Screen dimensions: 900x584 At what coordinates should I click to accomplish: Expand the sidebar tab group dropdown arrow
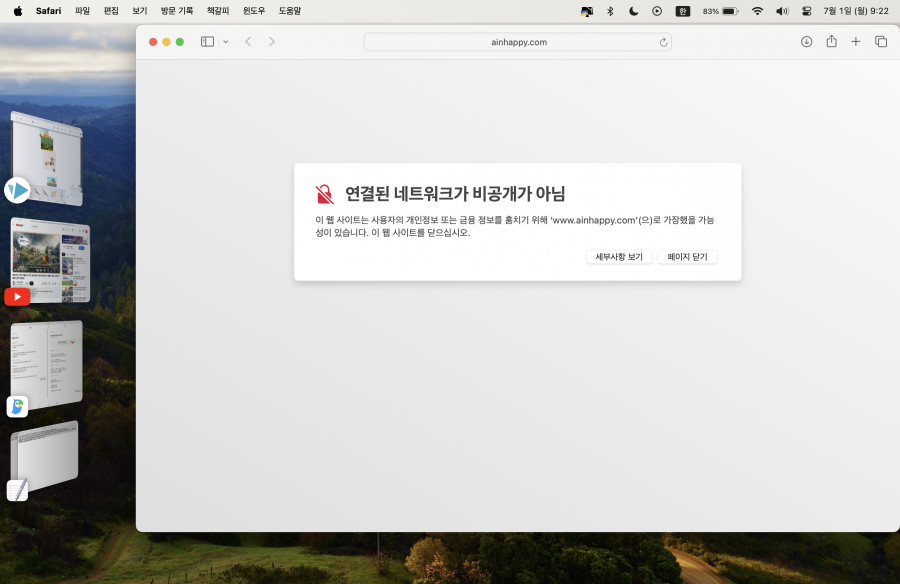[225, 42]
